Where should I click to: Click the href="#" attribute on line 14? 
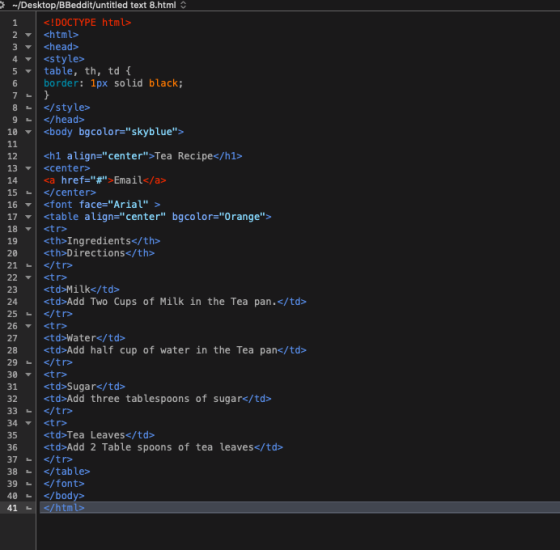click(84, 180)
